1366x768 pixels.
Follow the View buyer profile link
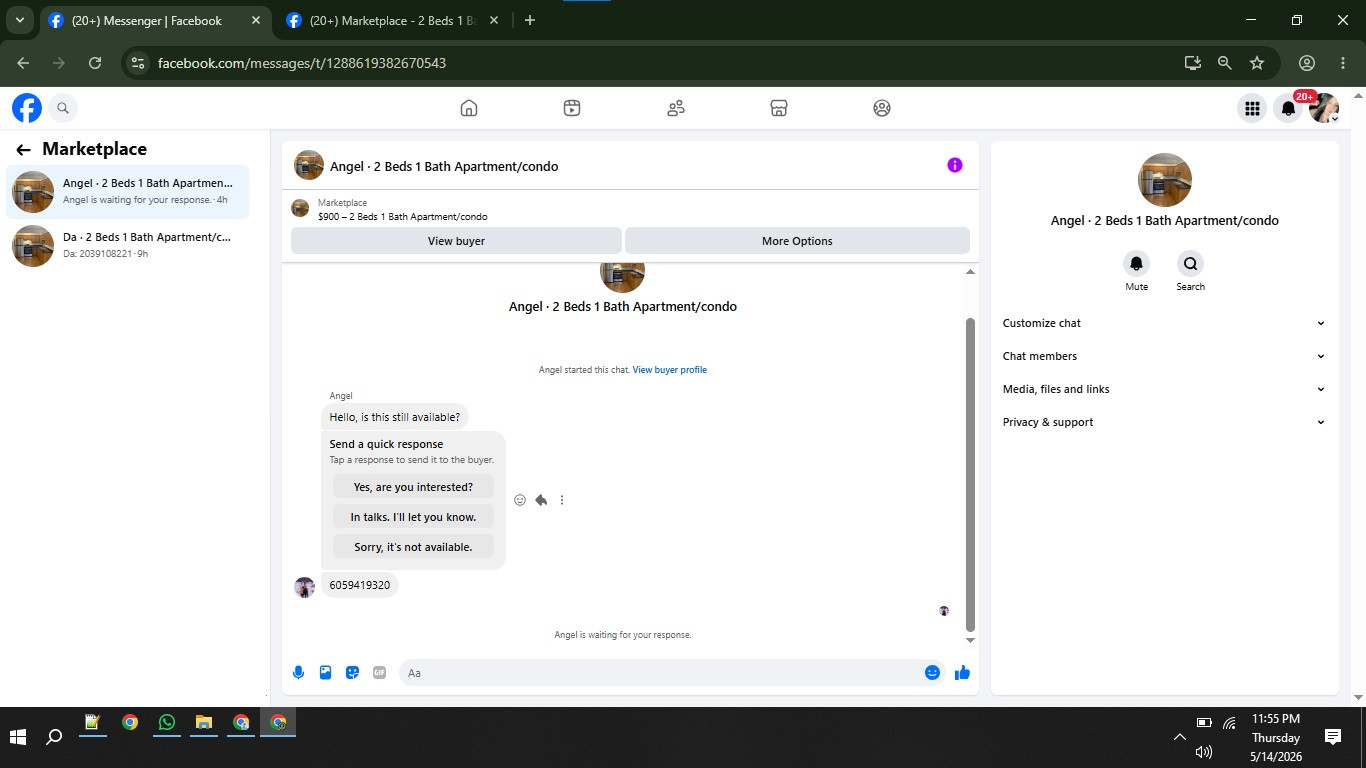click(x=669, y=370)
